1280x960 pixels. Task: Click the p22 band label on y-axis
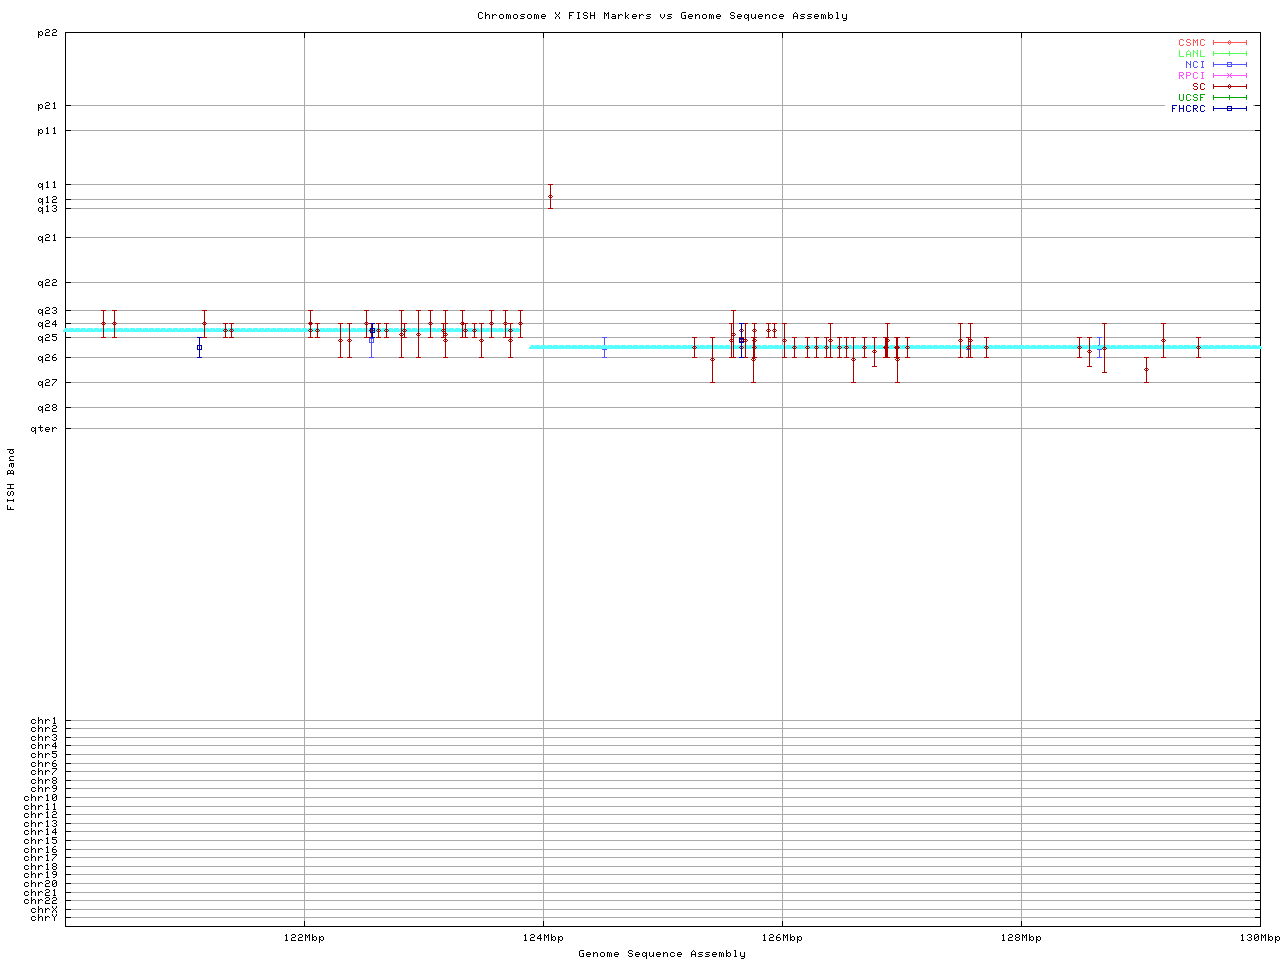[x=46, y=33]
